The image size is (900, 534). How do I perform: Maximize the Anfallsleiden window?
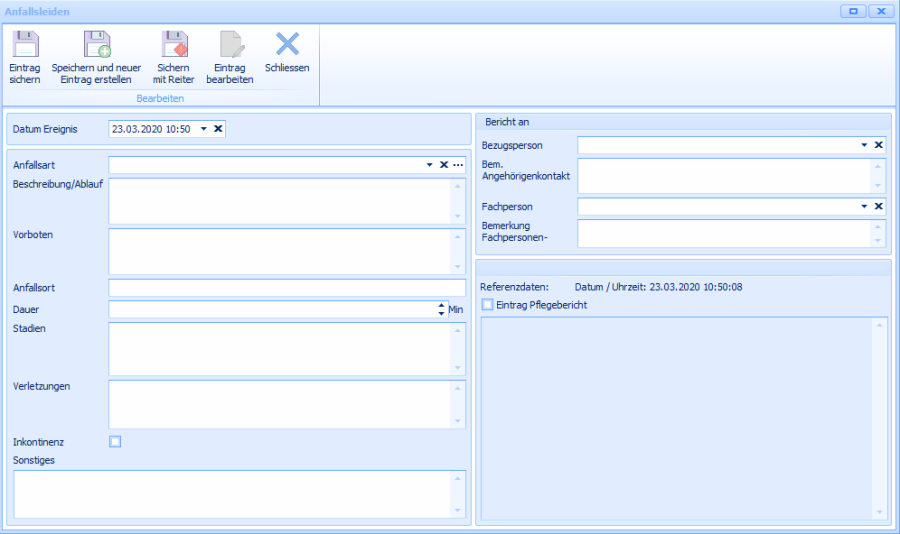click(x=853, y=11)
